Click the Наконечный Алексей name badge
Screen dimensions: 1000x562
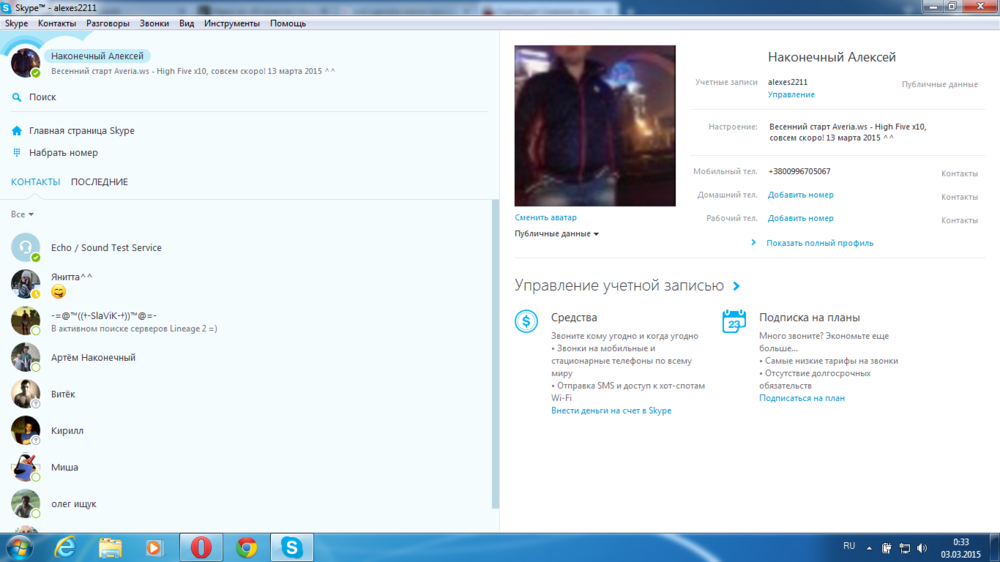coord(97,56)
